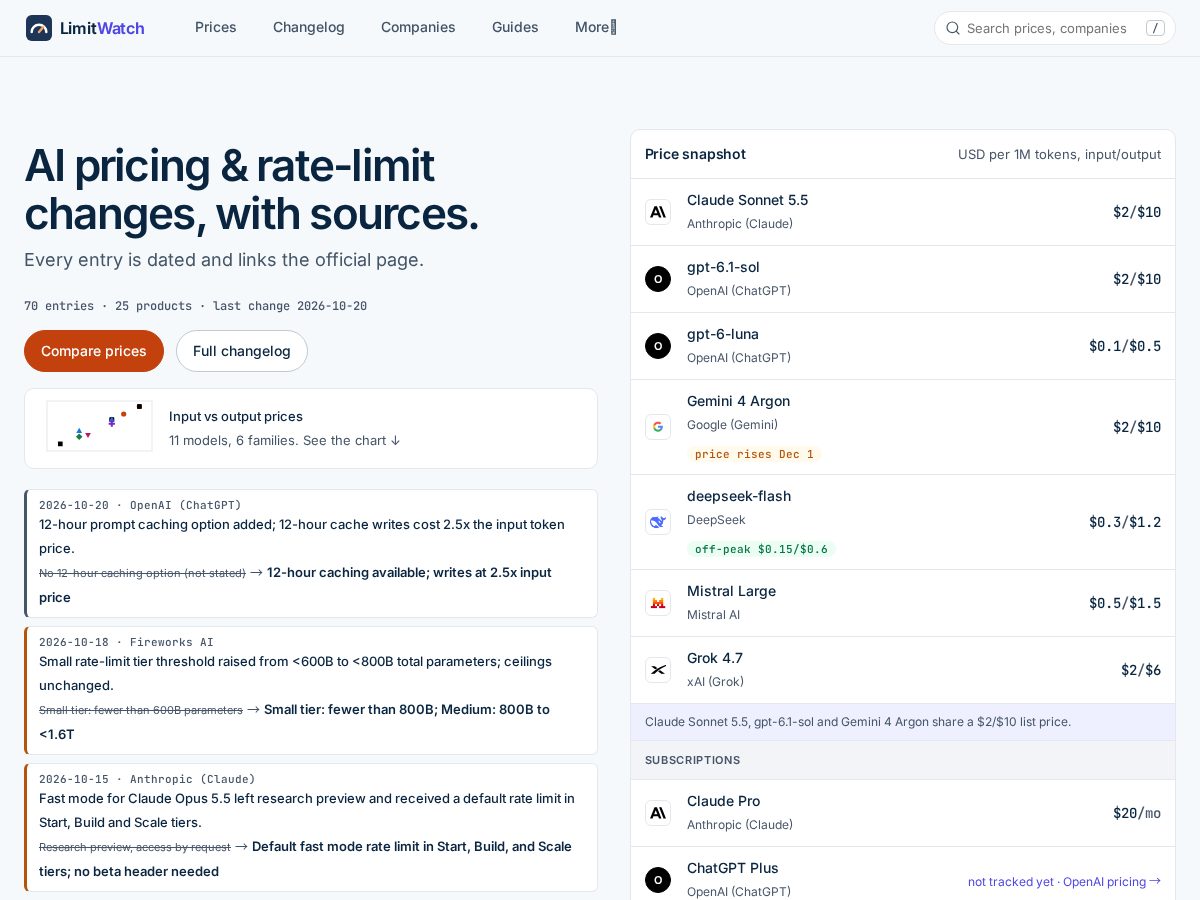
Task: Click the OpenAI icon beside gpt-6-luna
Action: pos(658,346)
